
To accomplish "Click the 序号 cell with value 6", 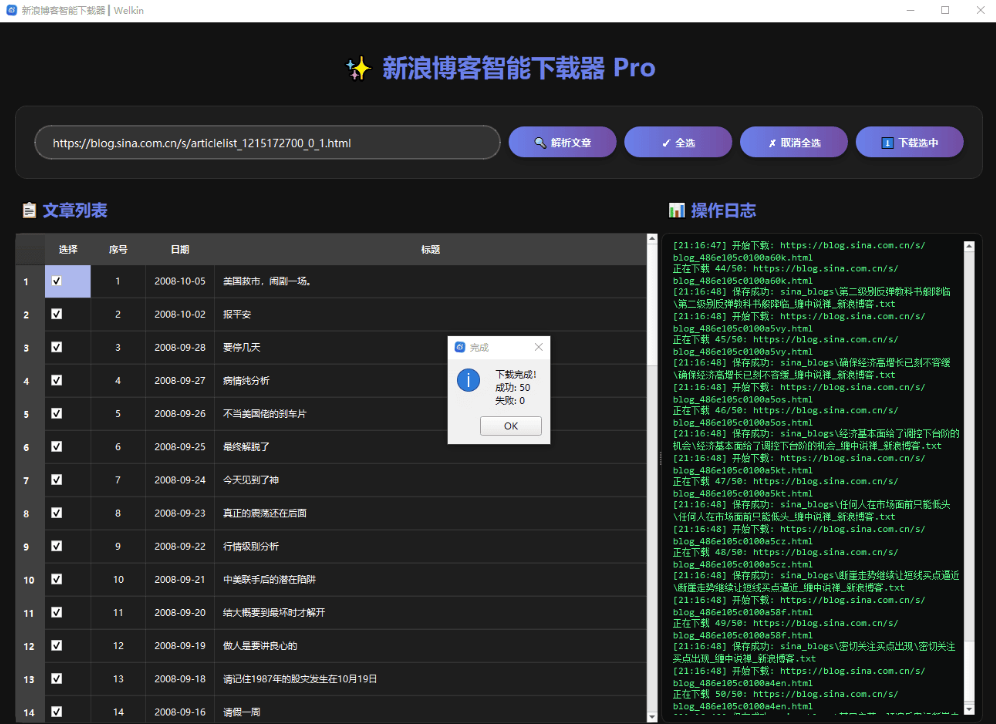I will (118, 446).
